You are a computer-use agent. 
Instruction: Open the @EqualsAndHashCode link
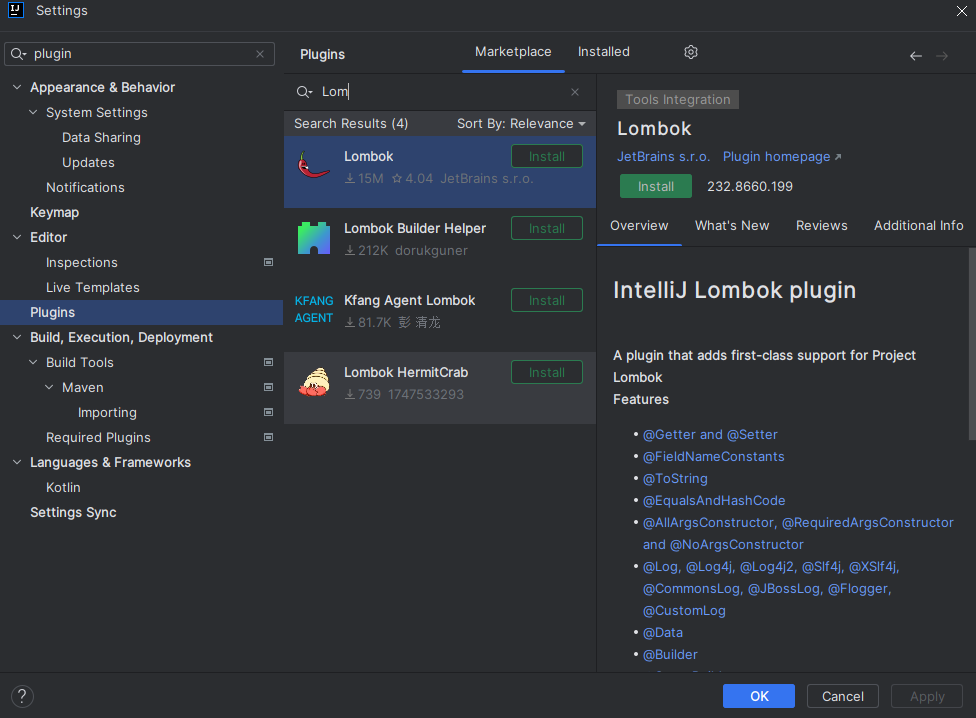[714, 501]
